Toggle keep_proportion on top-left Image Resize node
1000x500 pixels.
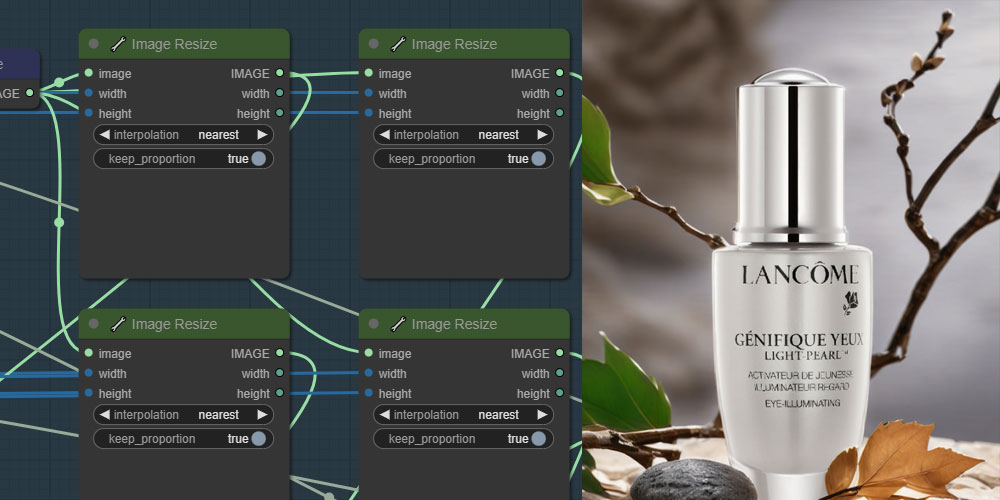click(184, 159)
